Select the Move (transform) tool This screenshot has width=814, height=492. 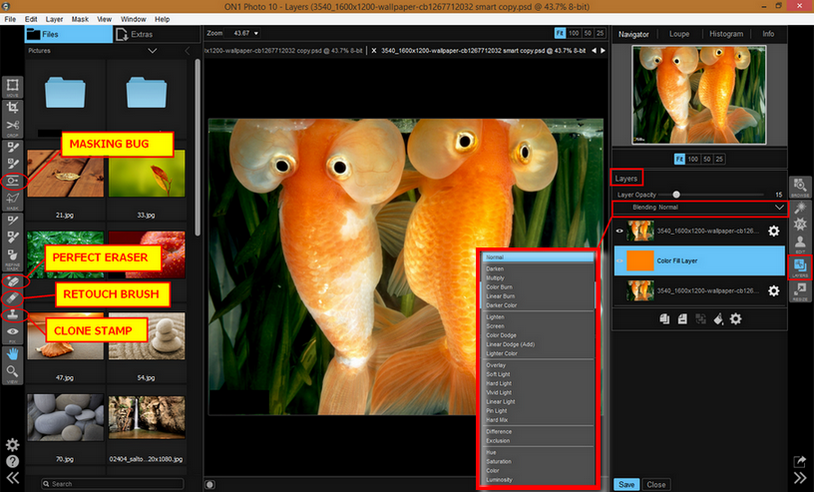click(12, 85)
